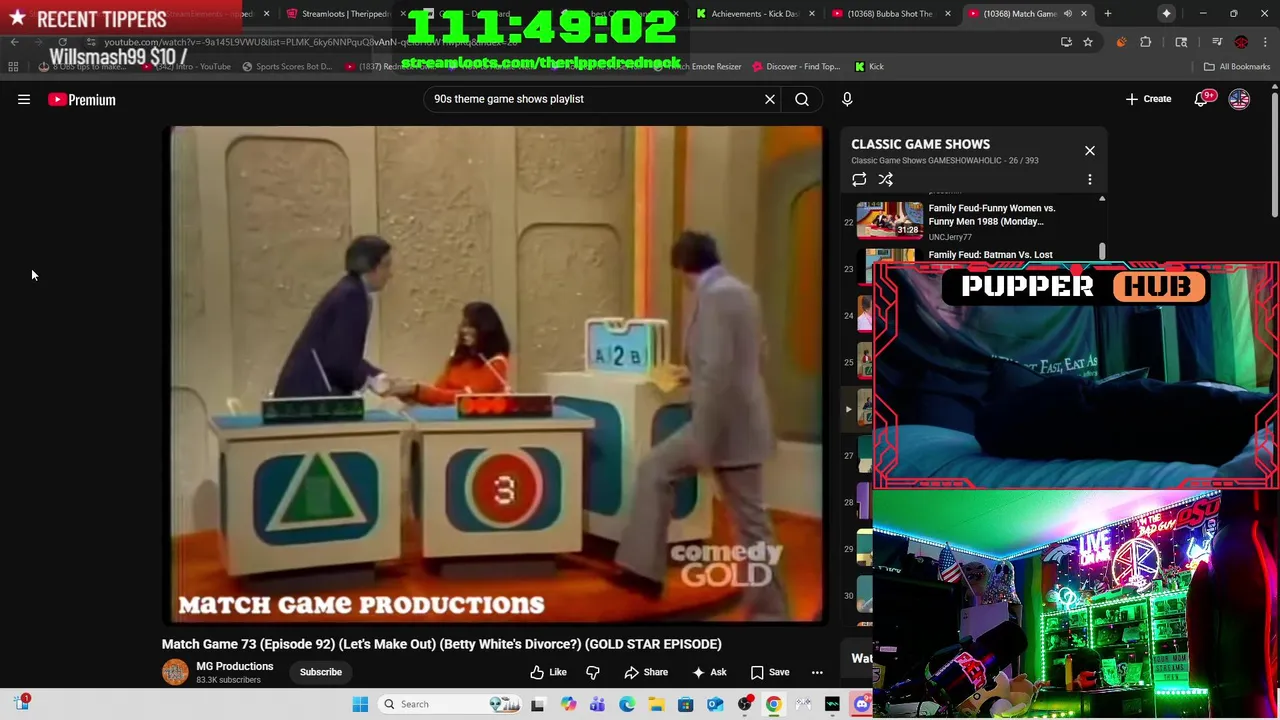Open MG Productions channel avatar

coord(175,672)
